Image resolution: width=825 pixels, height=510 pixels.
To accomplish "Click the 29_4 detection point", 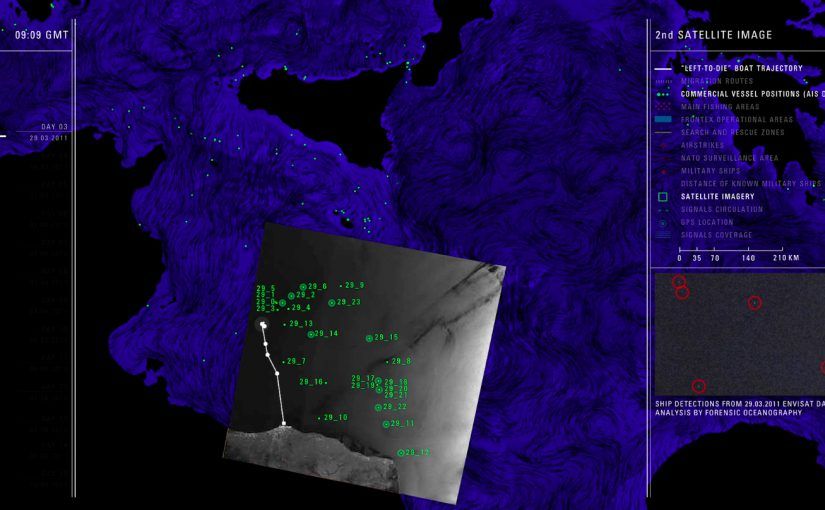I will pyautogui.click(x=288, y=308).
